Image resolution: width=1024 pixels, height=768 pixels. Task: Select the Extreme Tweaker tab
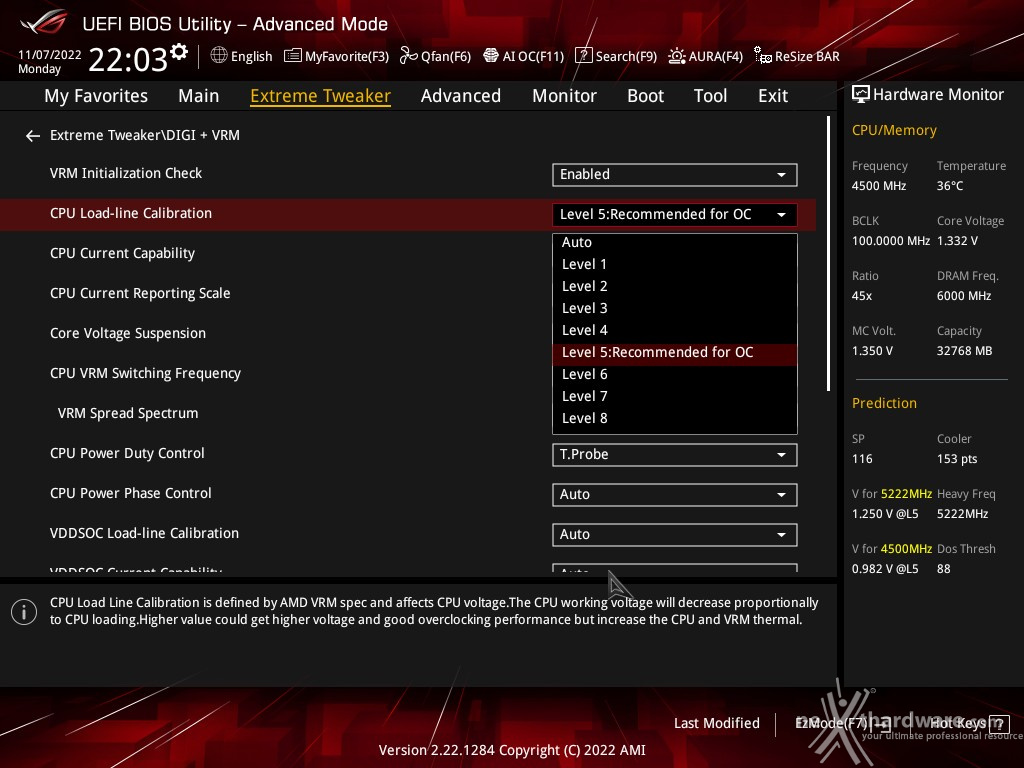321,96
